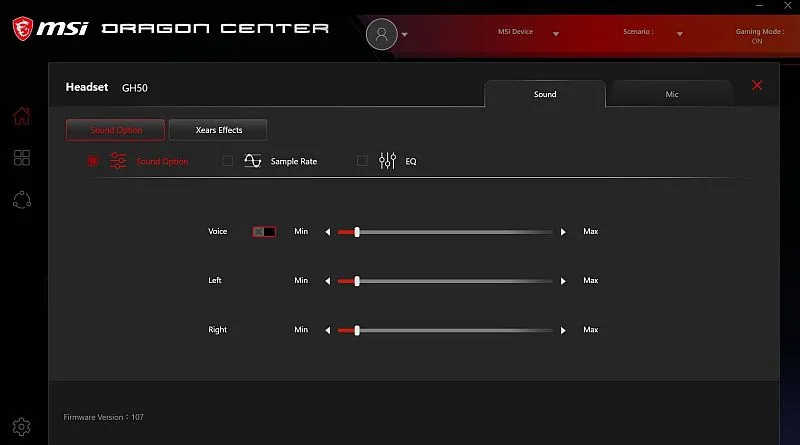Click the user profile avatar icon
Screen dimensions: 800x445
click(x=382, y=34)
